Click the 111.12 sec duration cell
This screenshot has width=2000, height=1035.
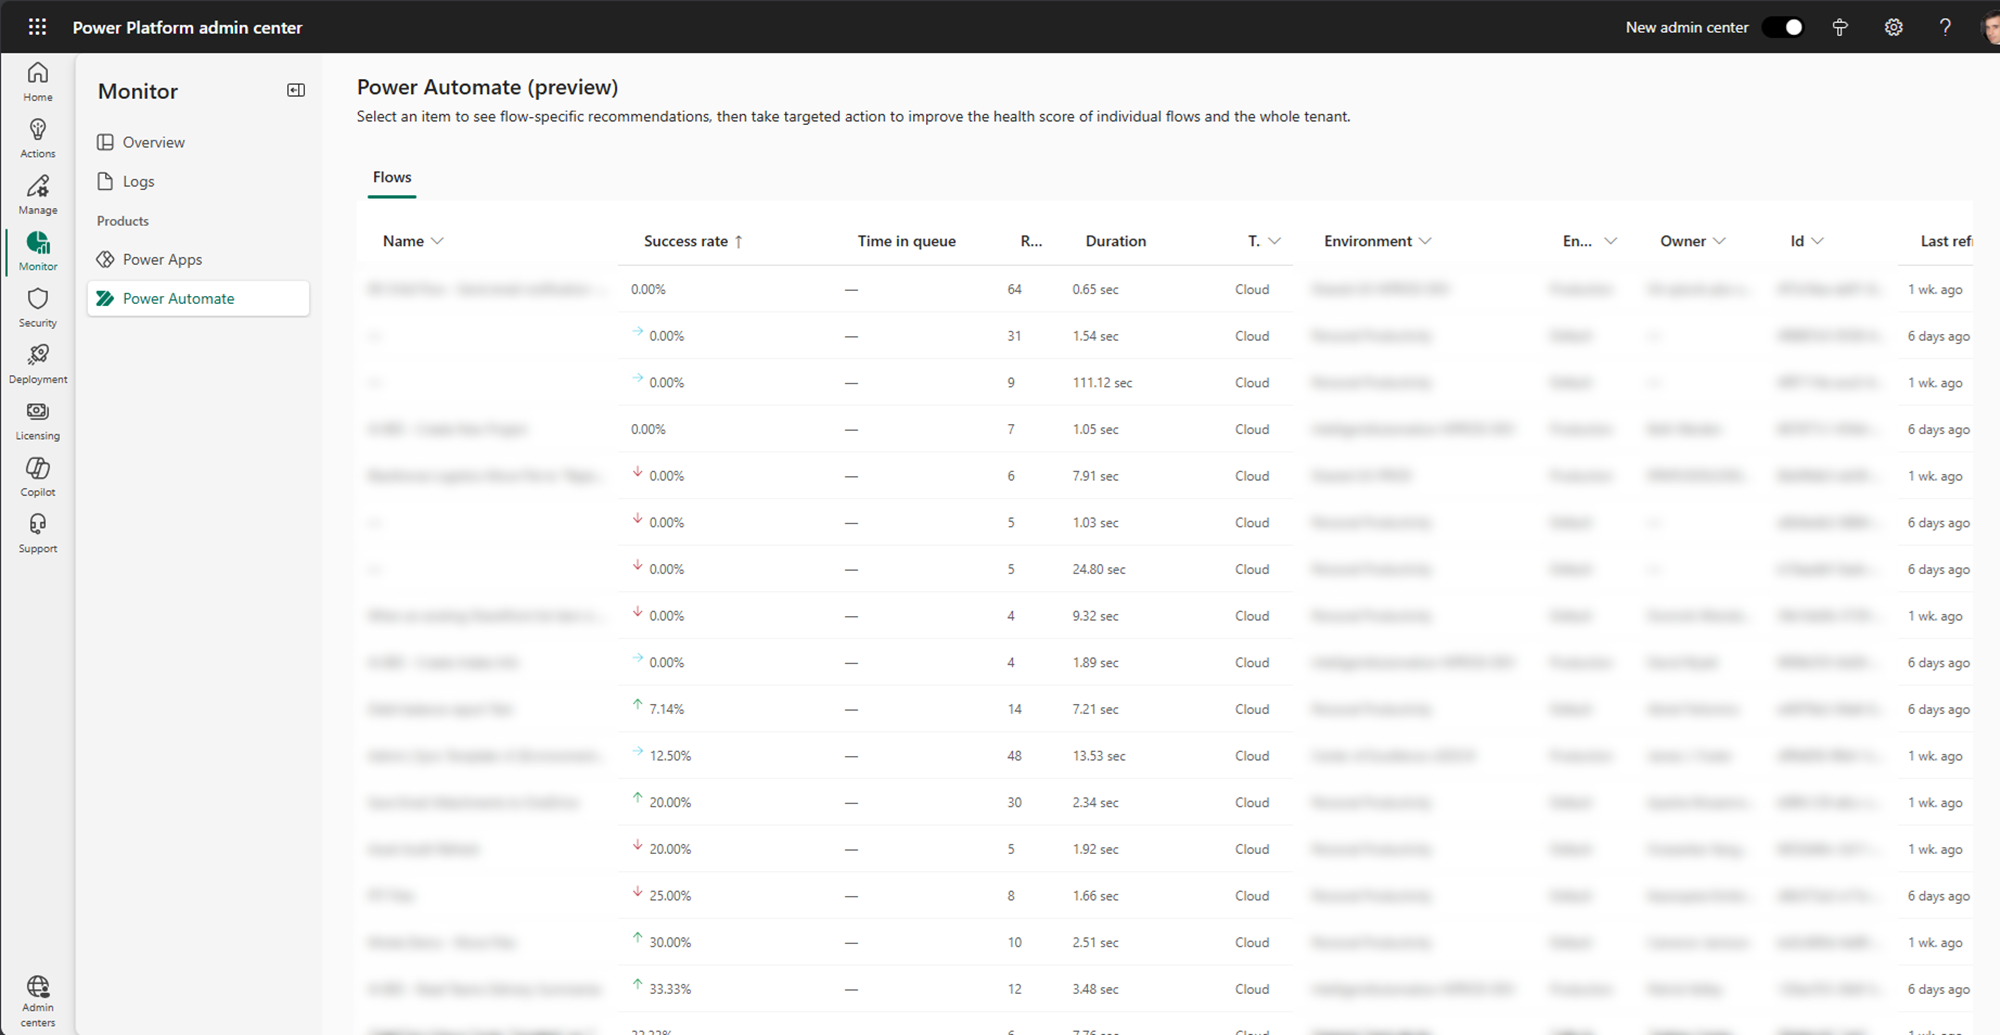tap(1102, 383)
